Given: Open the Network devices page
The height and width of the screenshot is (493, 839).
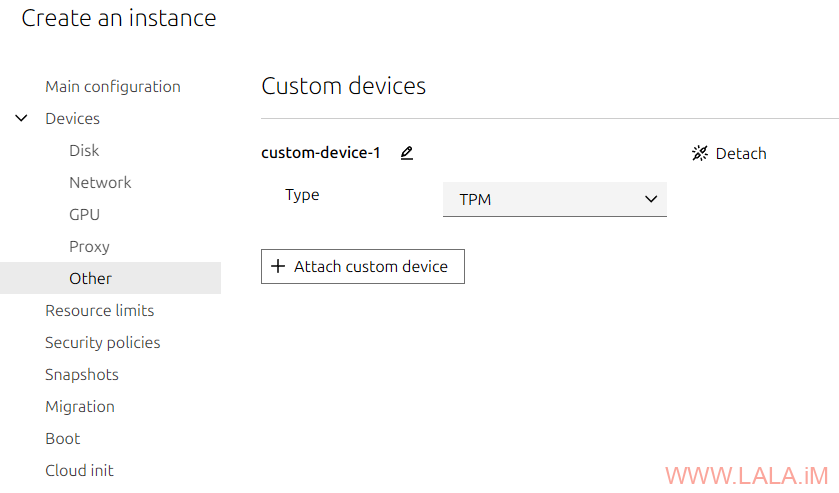Looking at the screenshot, I should click(100, 182).
